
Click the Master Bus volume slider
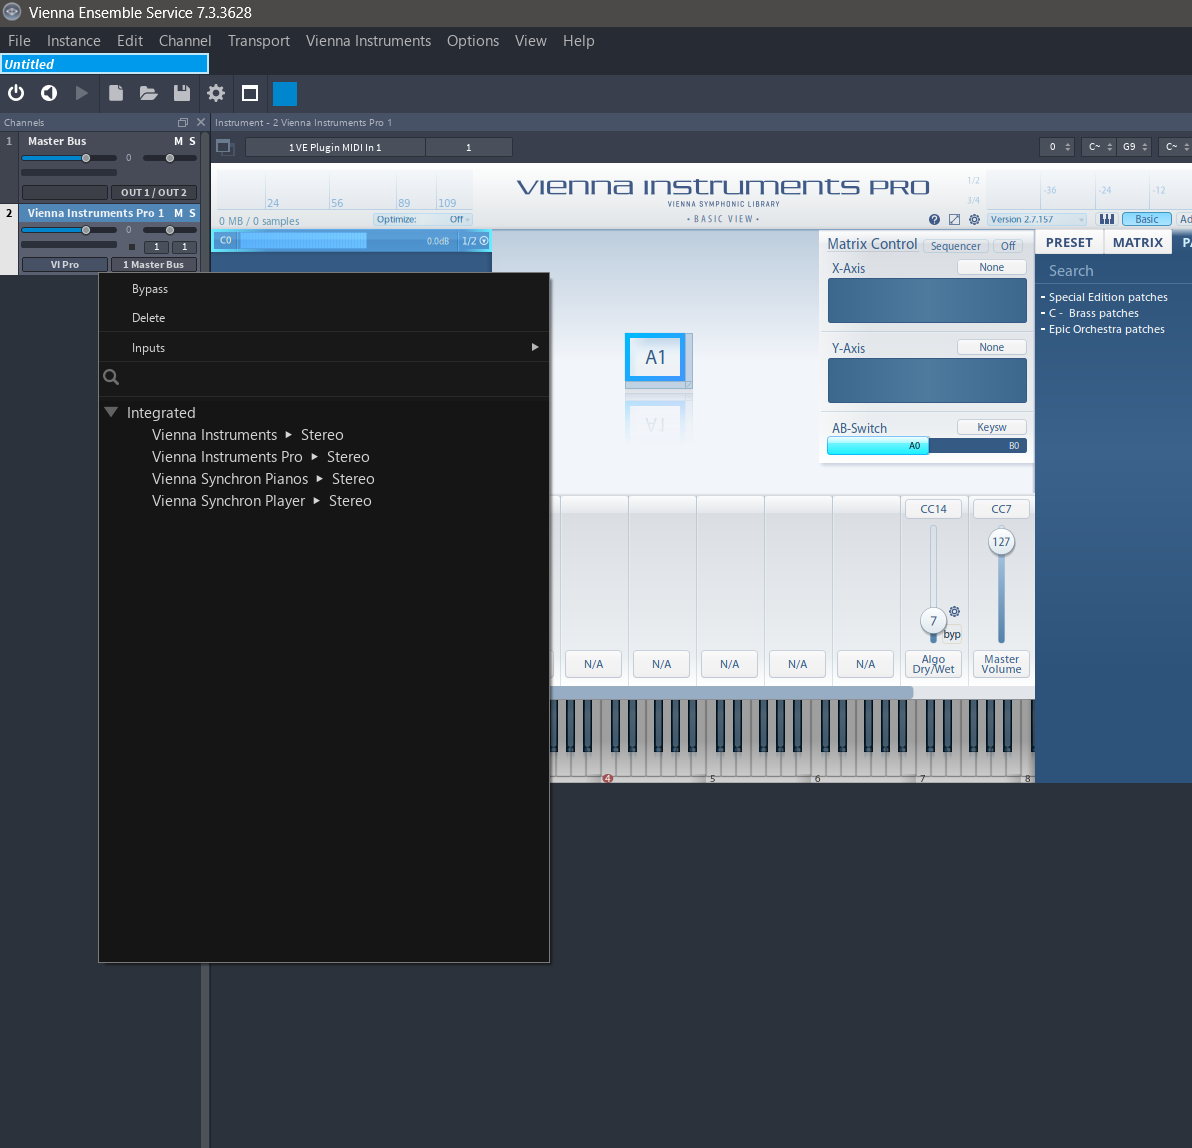(69, 158)
